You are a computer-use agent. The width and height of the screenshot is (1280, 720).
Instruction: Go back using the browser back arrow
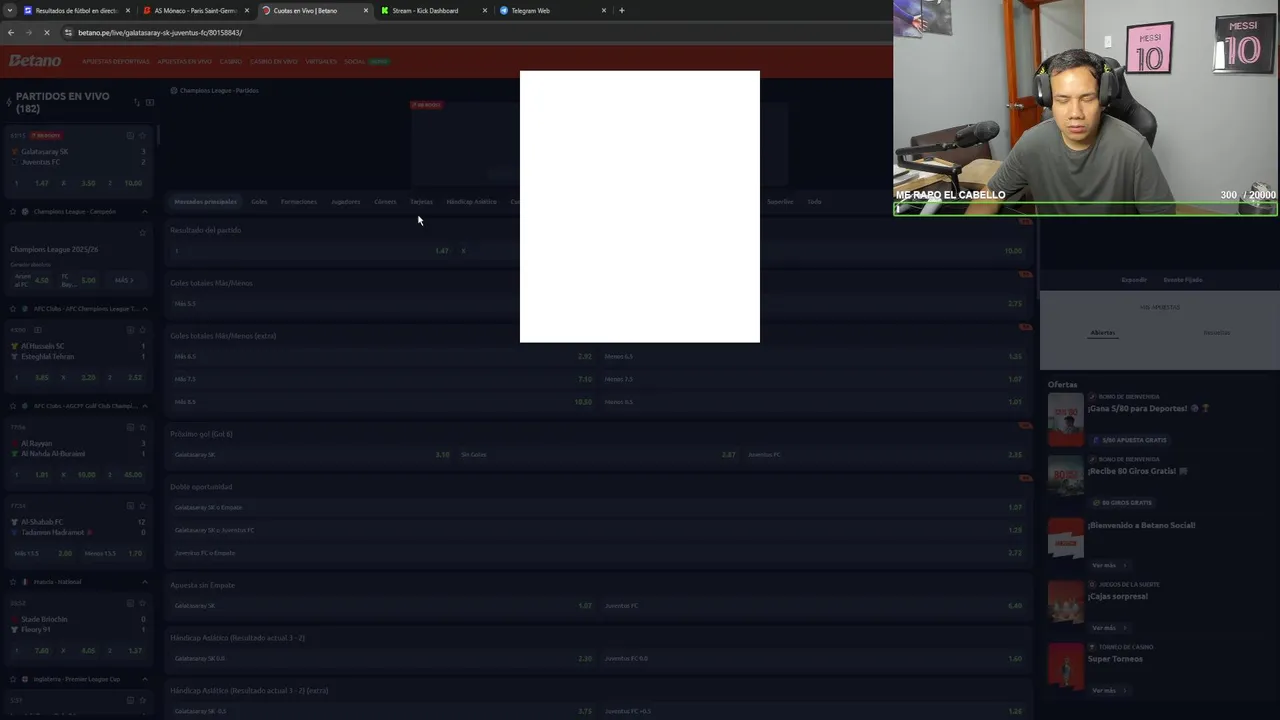11,33
